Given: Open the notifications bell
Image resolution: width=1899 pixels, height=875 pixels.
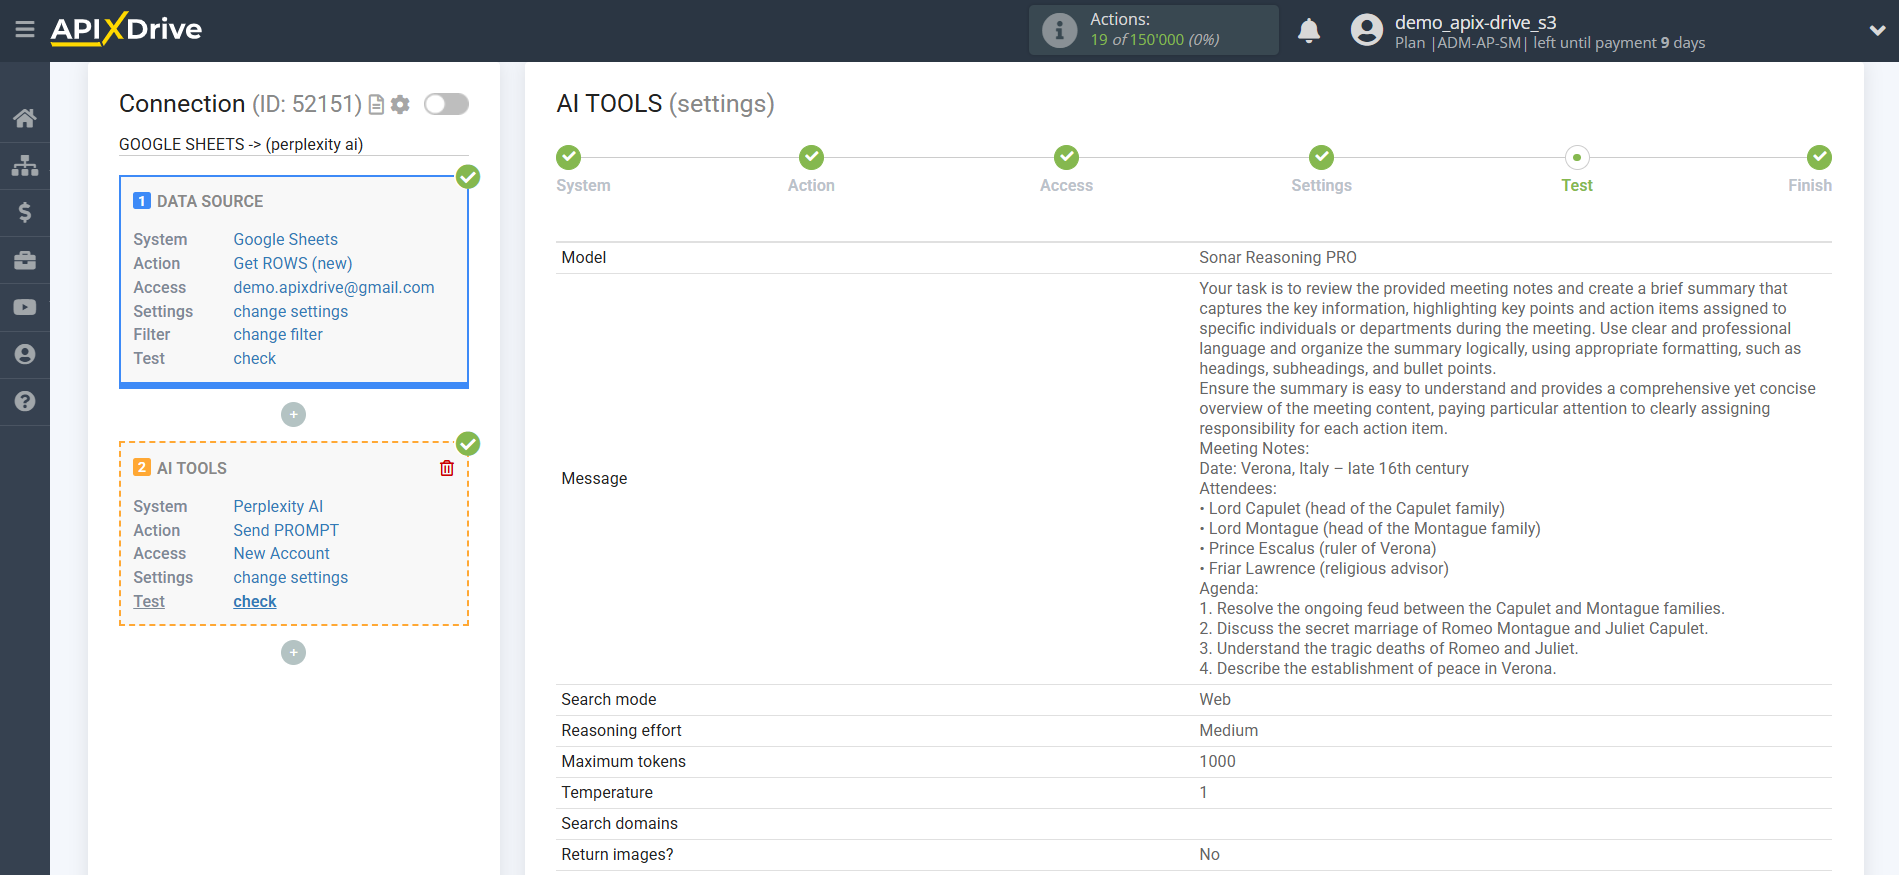Looking at the screenshot, I should pyautogui.click(x=1308, y=30).
